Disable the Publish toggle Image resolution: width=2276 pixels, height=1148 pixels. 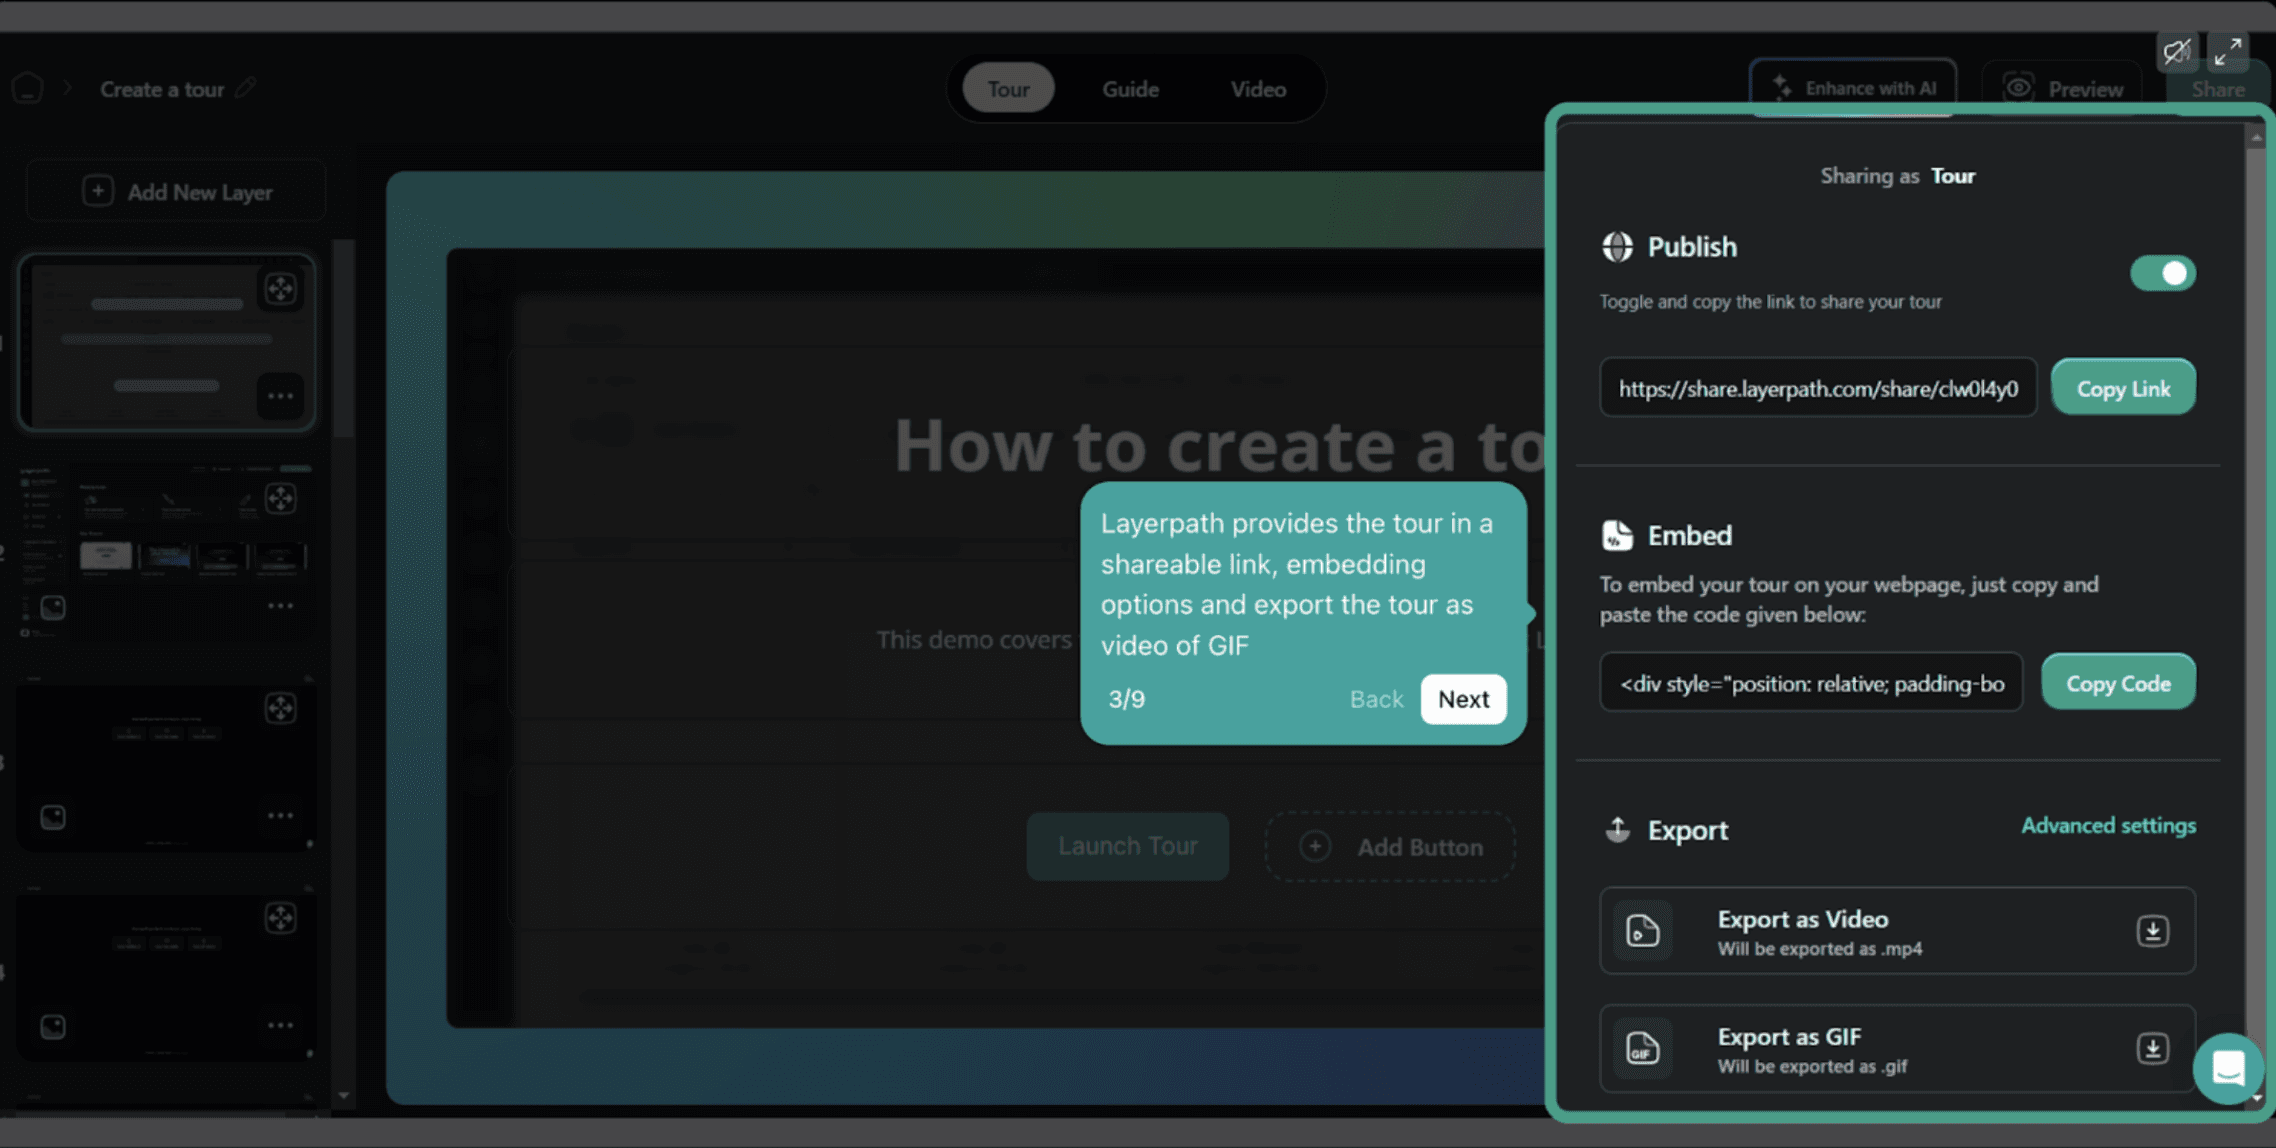[x=2163, y=273]
